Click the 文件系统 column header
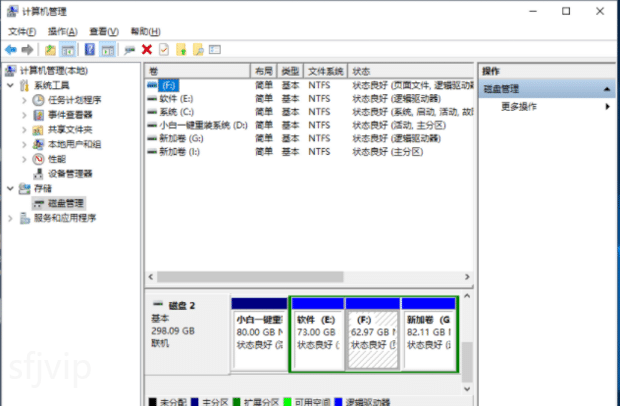The image size is (620, 406). [x=325, y=72]
